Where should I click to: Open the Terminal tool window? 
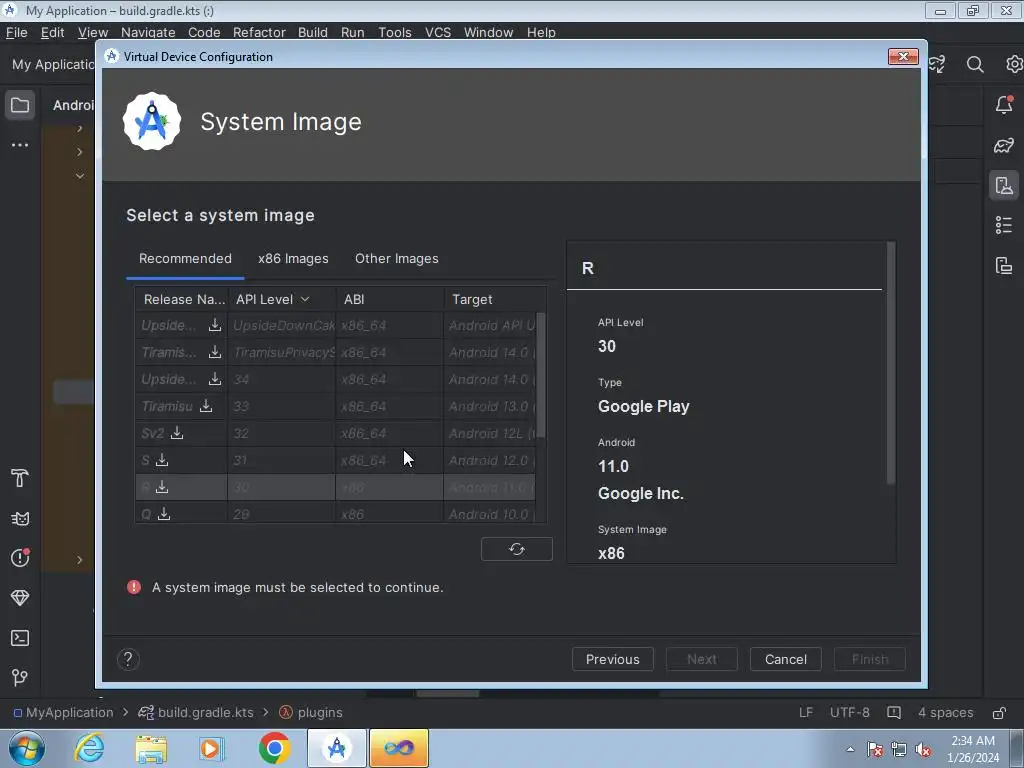coord(20,638)
